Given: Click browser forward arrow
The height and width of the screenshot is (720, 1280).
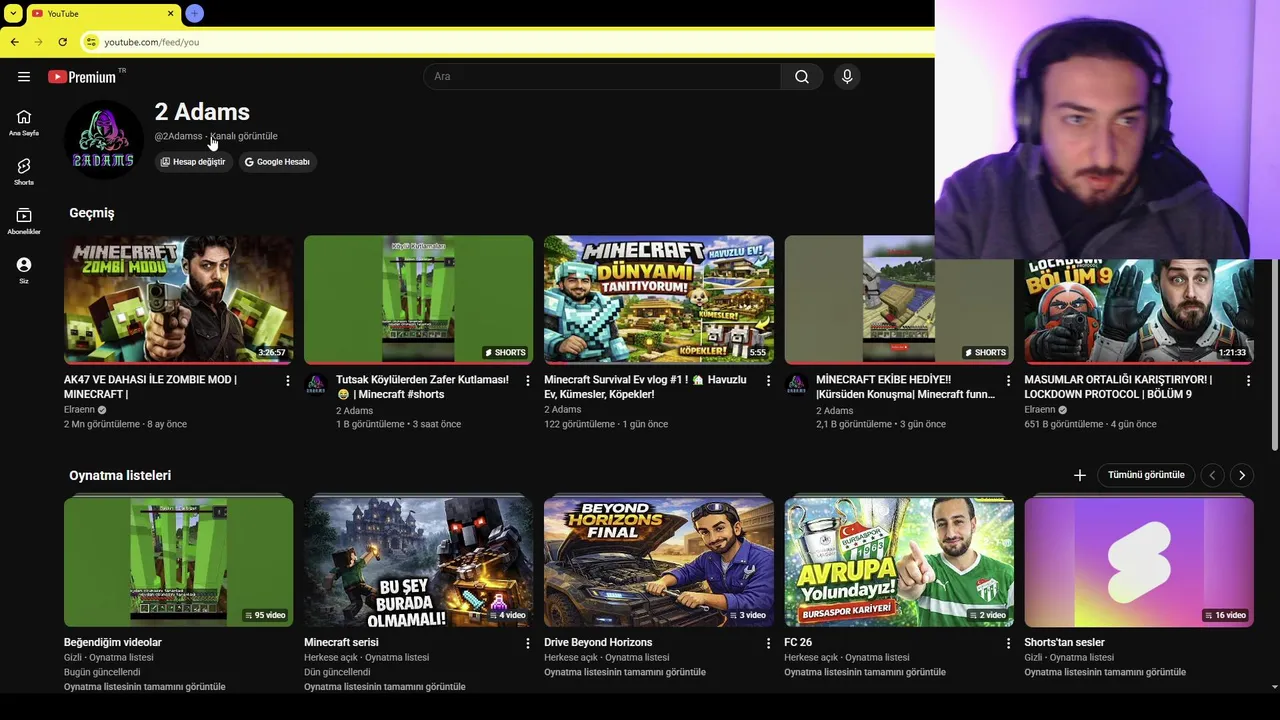Looking at the screenshot, I should 38,42.
